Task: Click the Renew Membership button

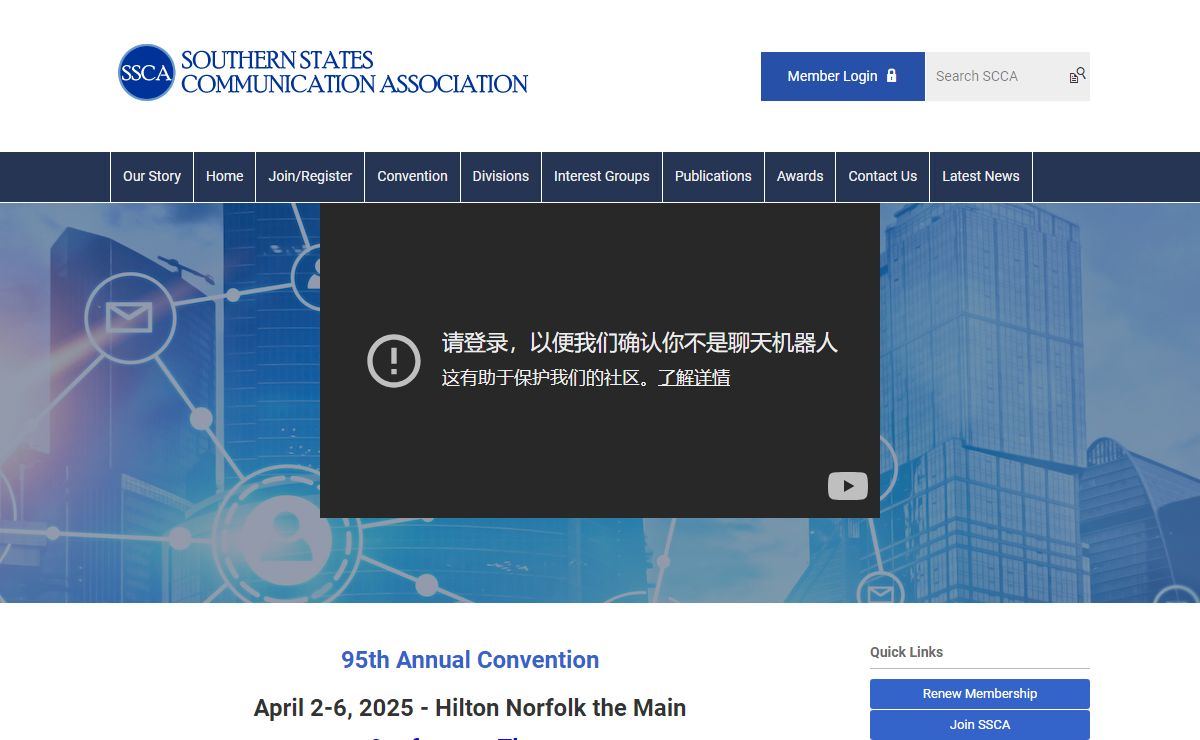Action: [980, 694]
